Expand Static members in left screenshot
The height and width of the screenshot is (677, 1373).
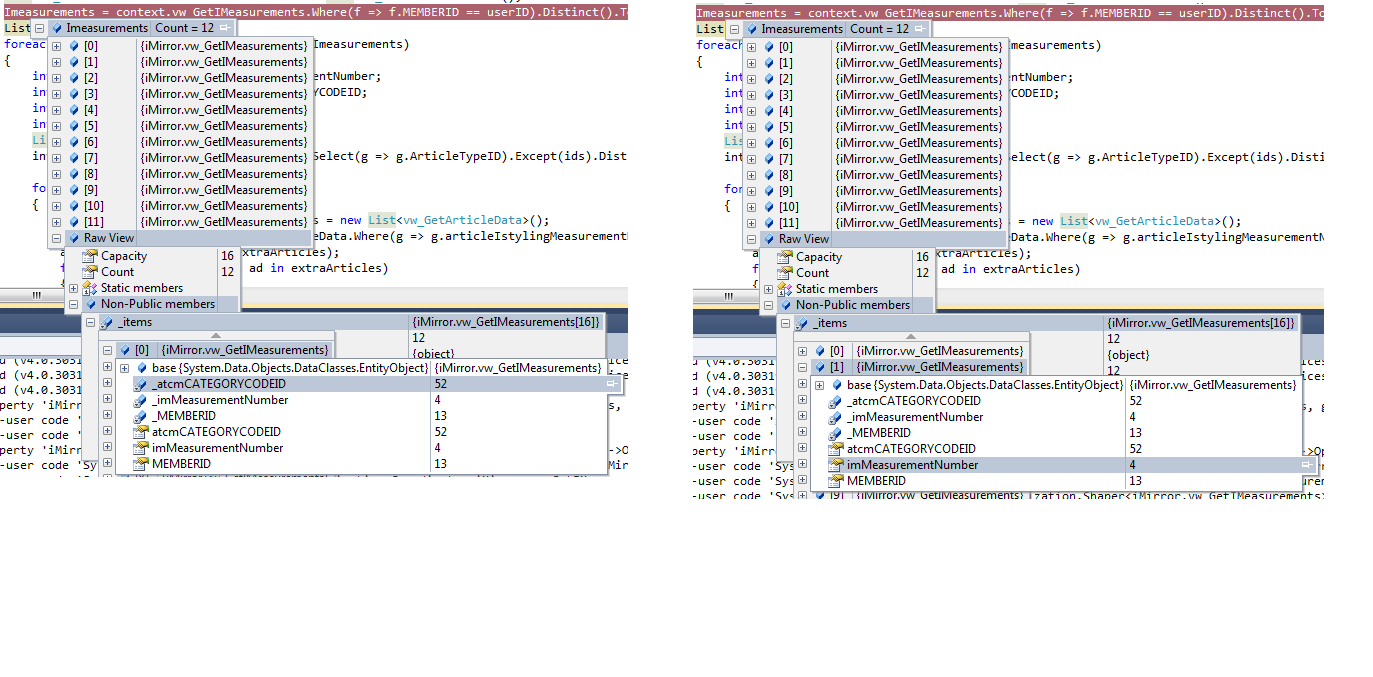point(73,288)
